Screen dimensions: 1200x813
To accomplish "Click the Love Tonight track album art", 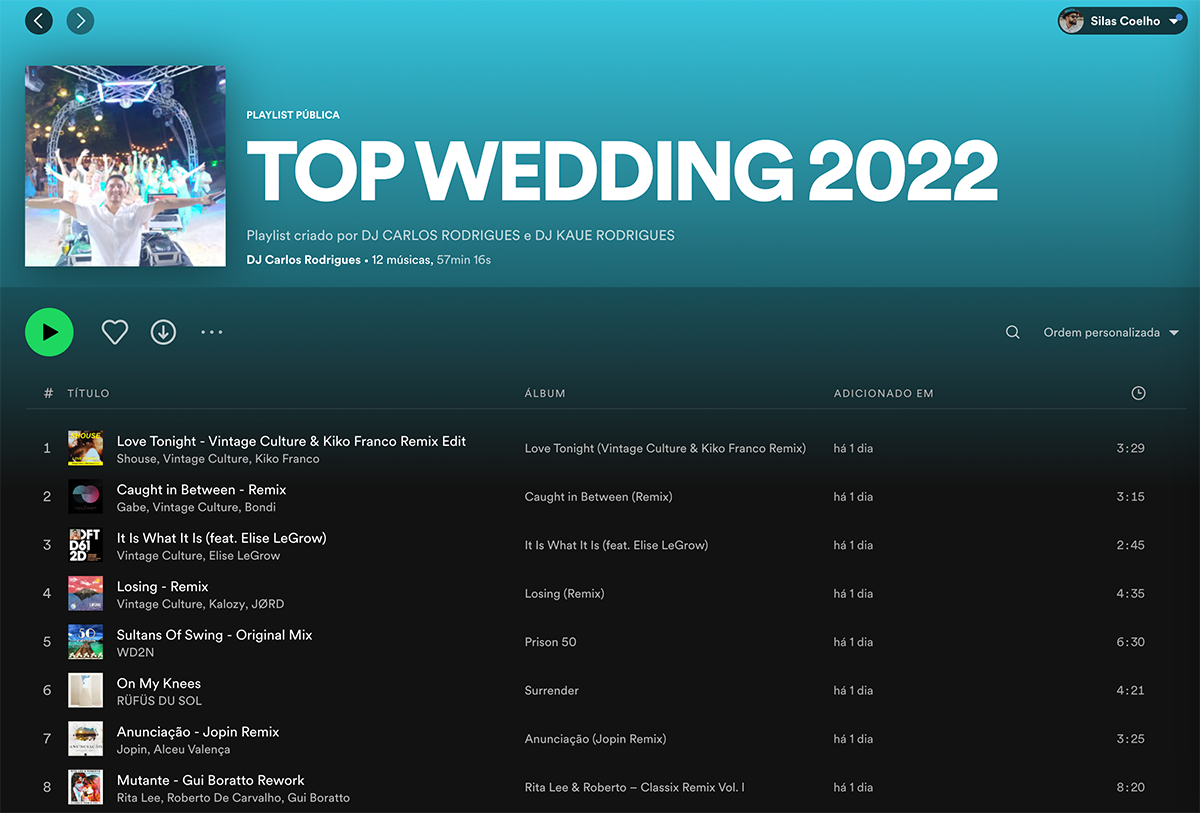I will coord(85,448).
